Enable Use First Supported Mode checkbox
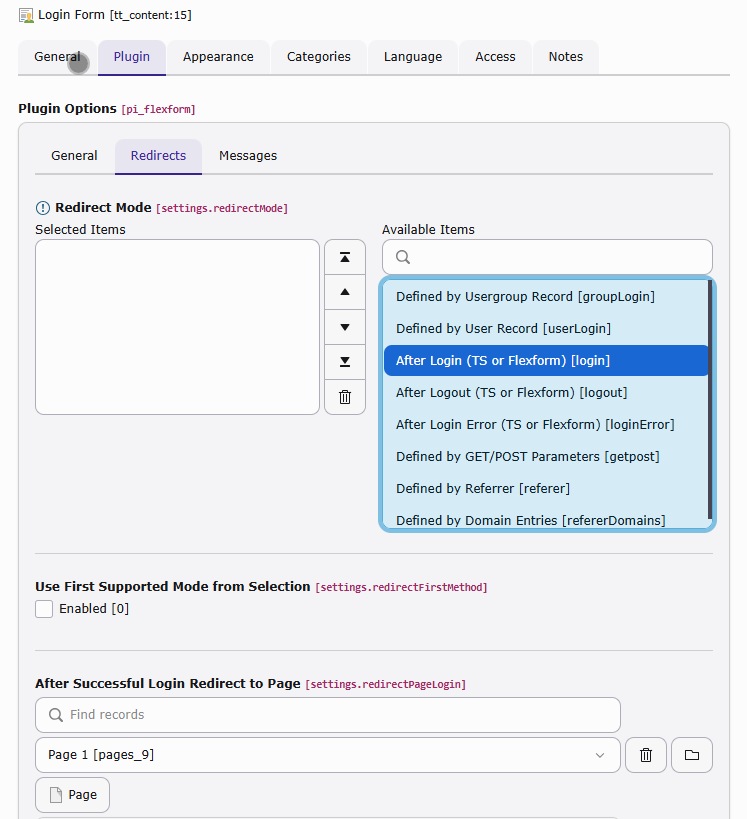The image size is (747, 819). [44, 609]
